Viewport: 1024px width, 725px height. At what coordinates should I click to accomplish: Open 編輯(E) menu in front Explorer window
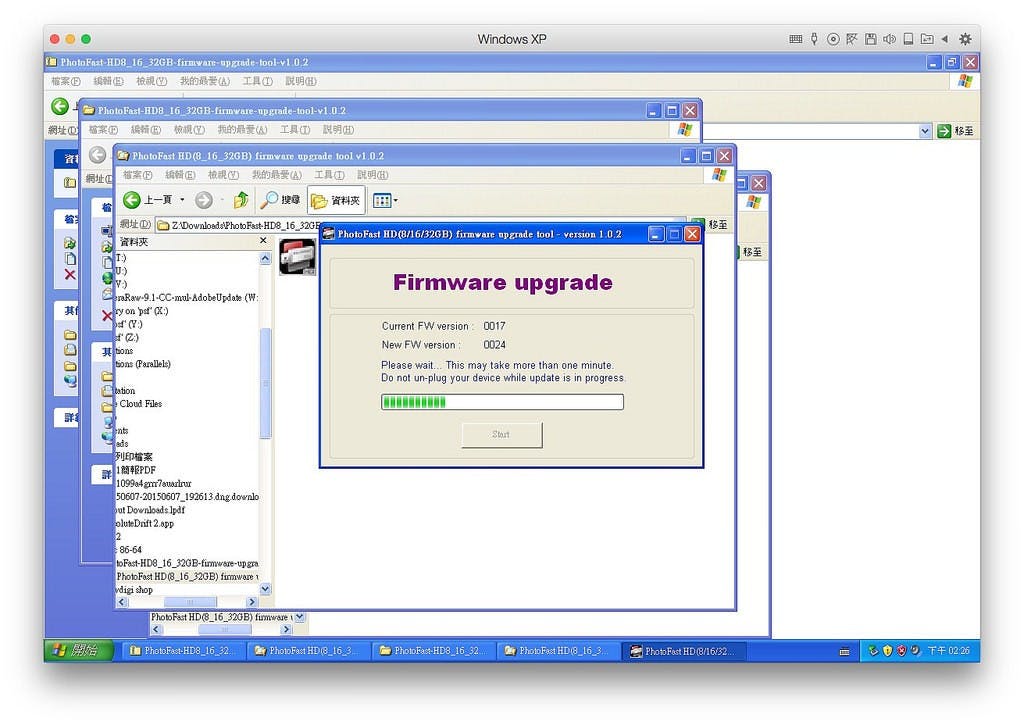[180, 175]
